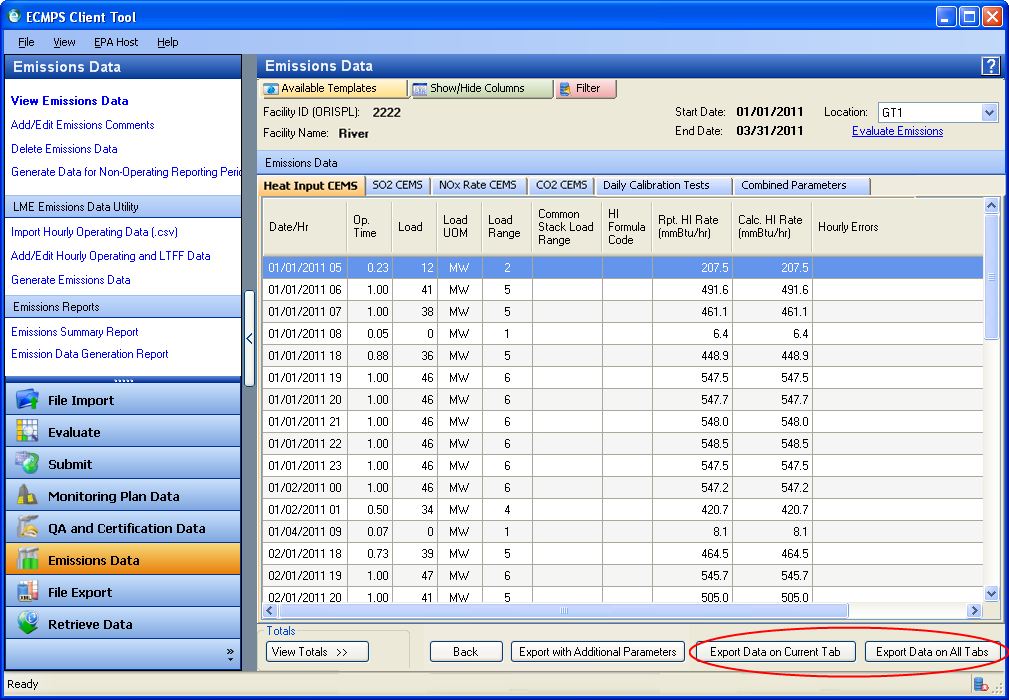Open help with the question mark icon
The image size is (1009, 700).
990,66
